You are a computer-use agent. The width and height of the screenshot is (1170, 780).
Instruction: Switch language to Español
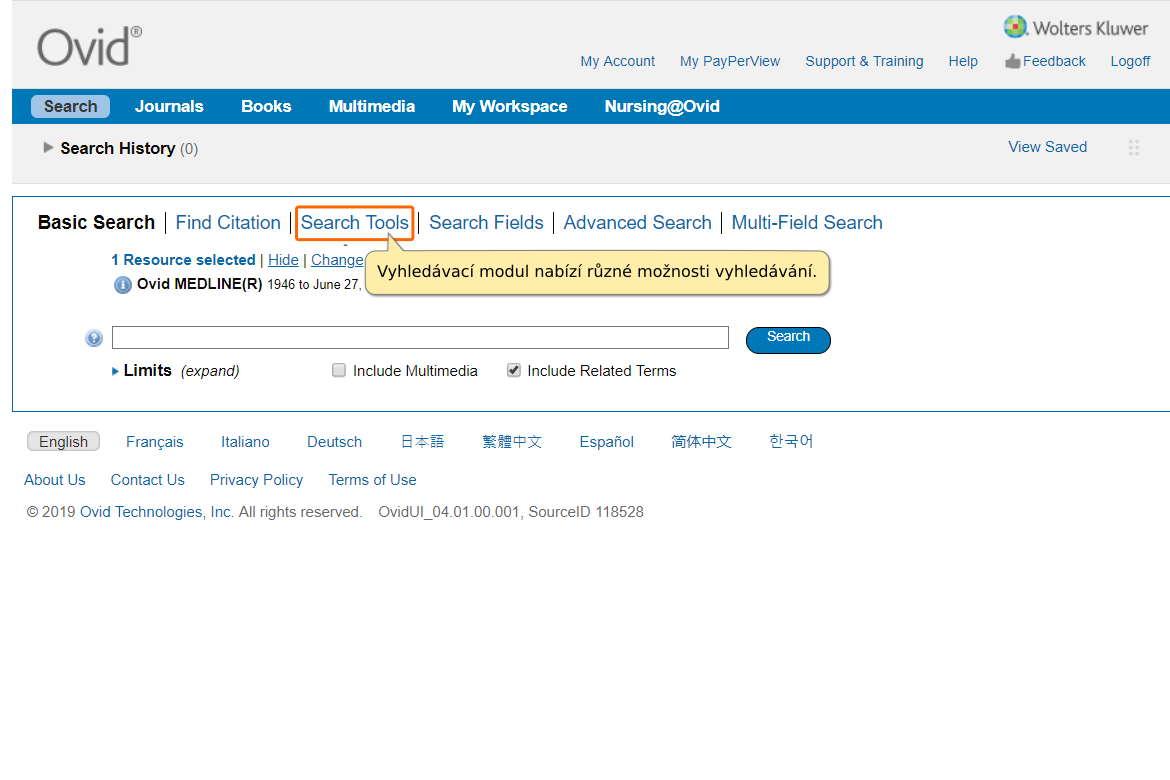point(607,442)
